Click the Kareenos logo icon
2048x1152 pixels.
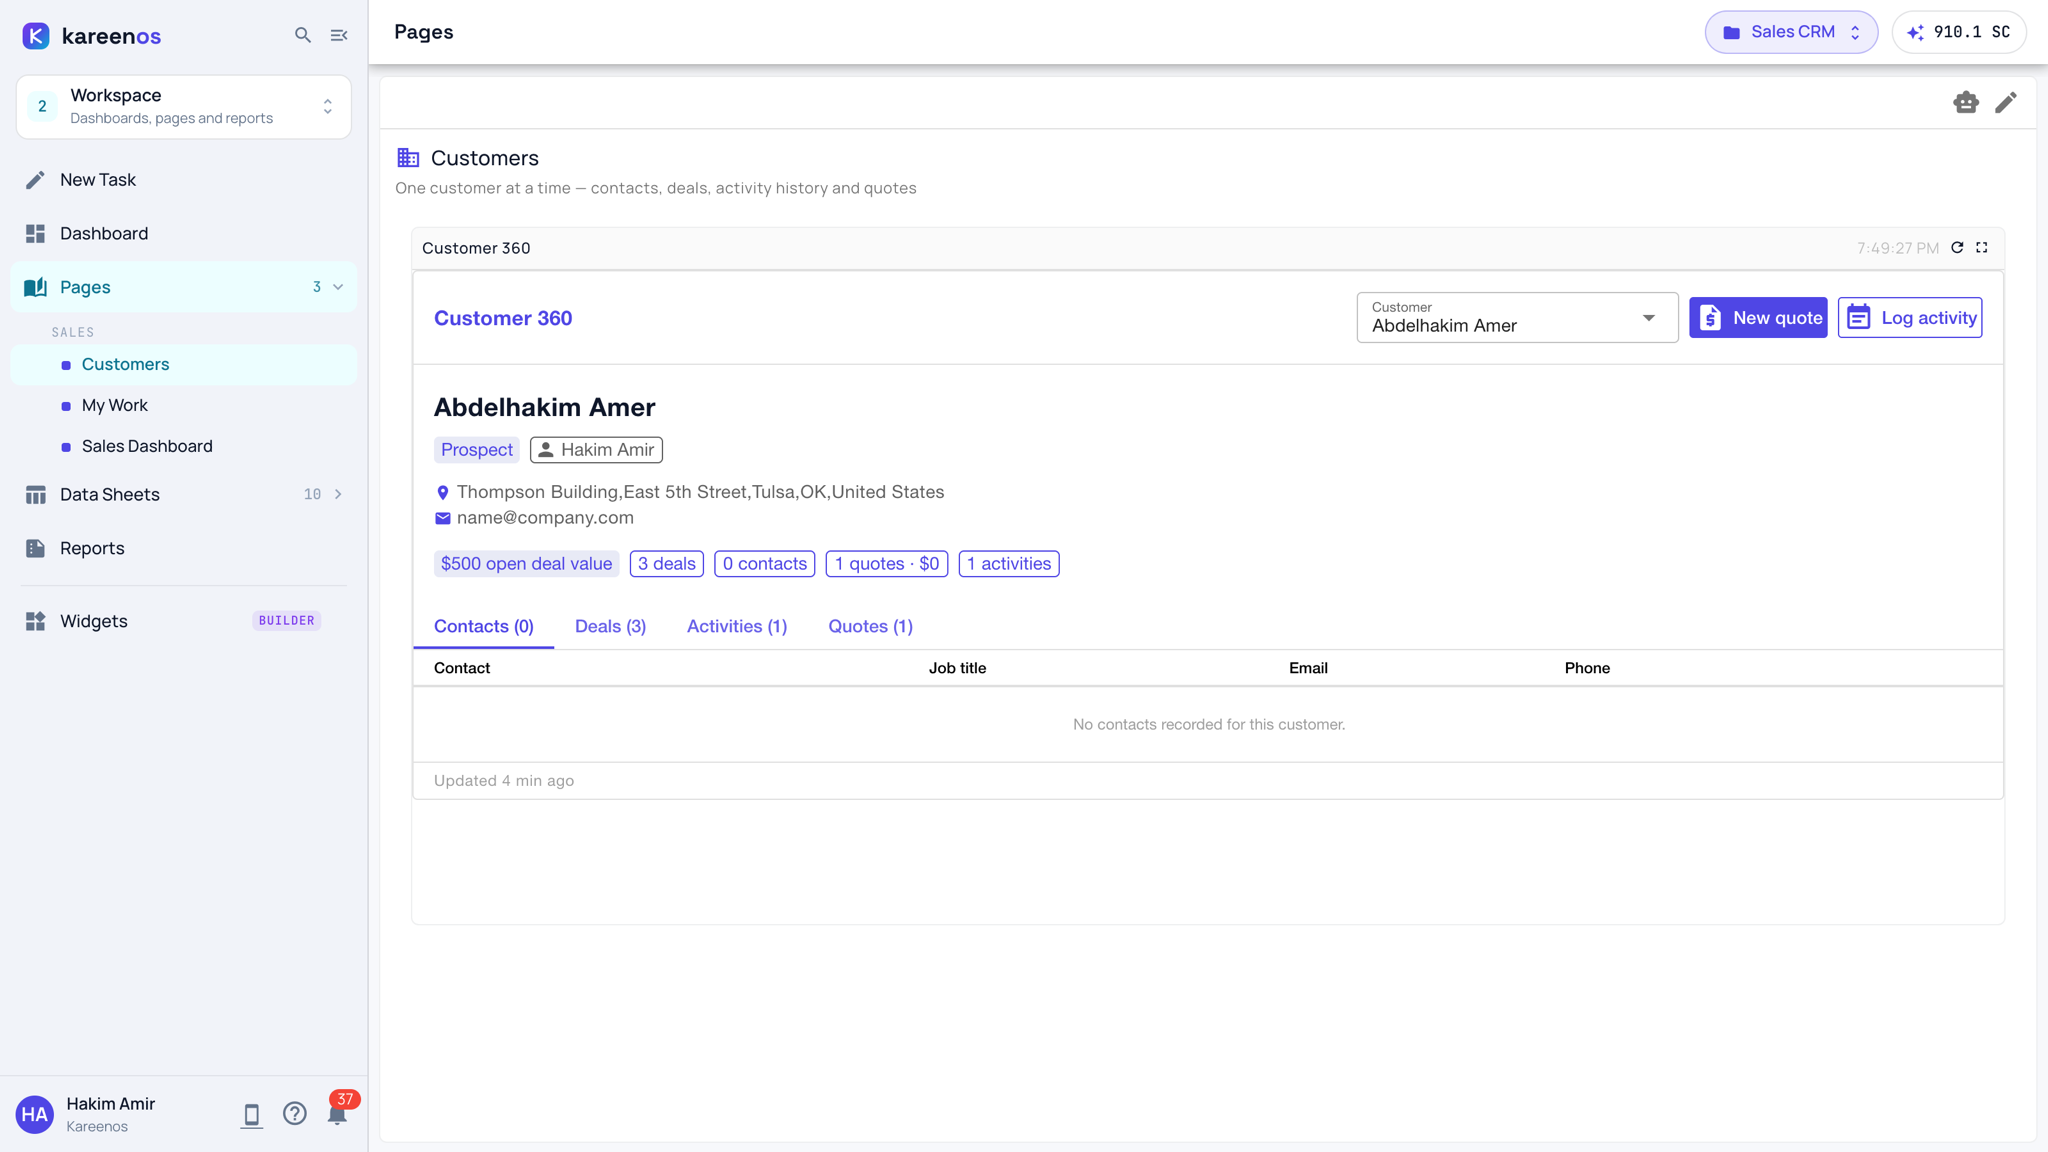(36, 36)
